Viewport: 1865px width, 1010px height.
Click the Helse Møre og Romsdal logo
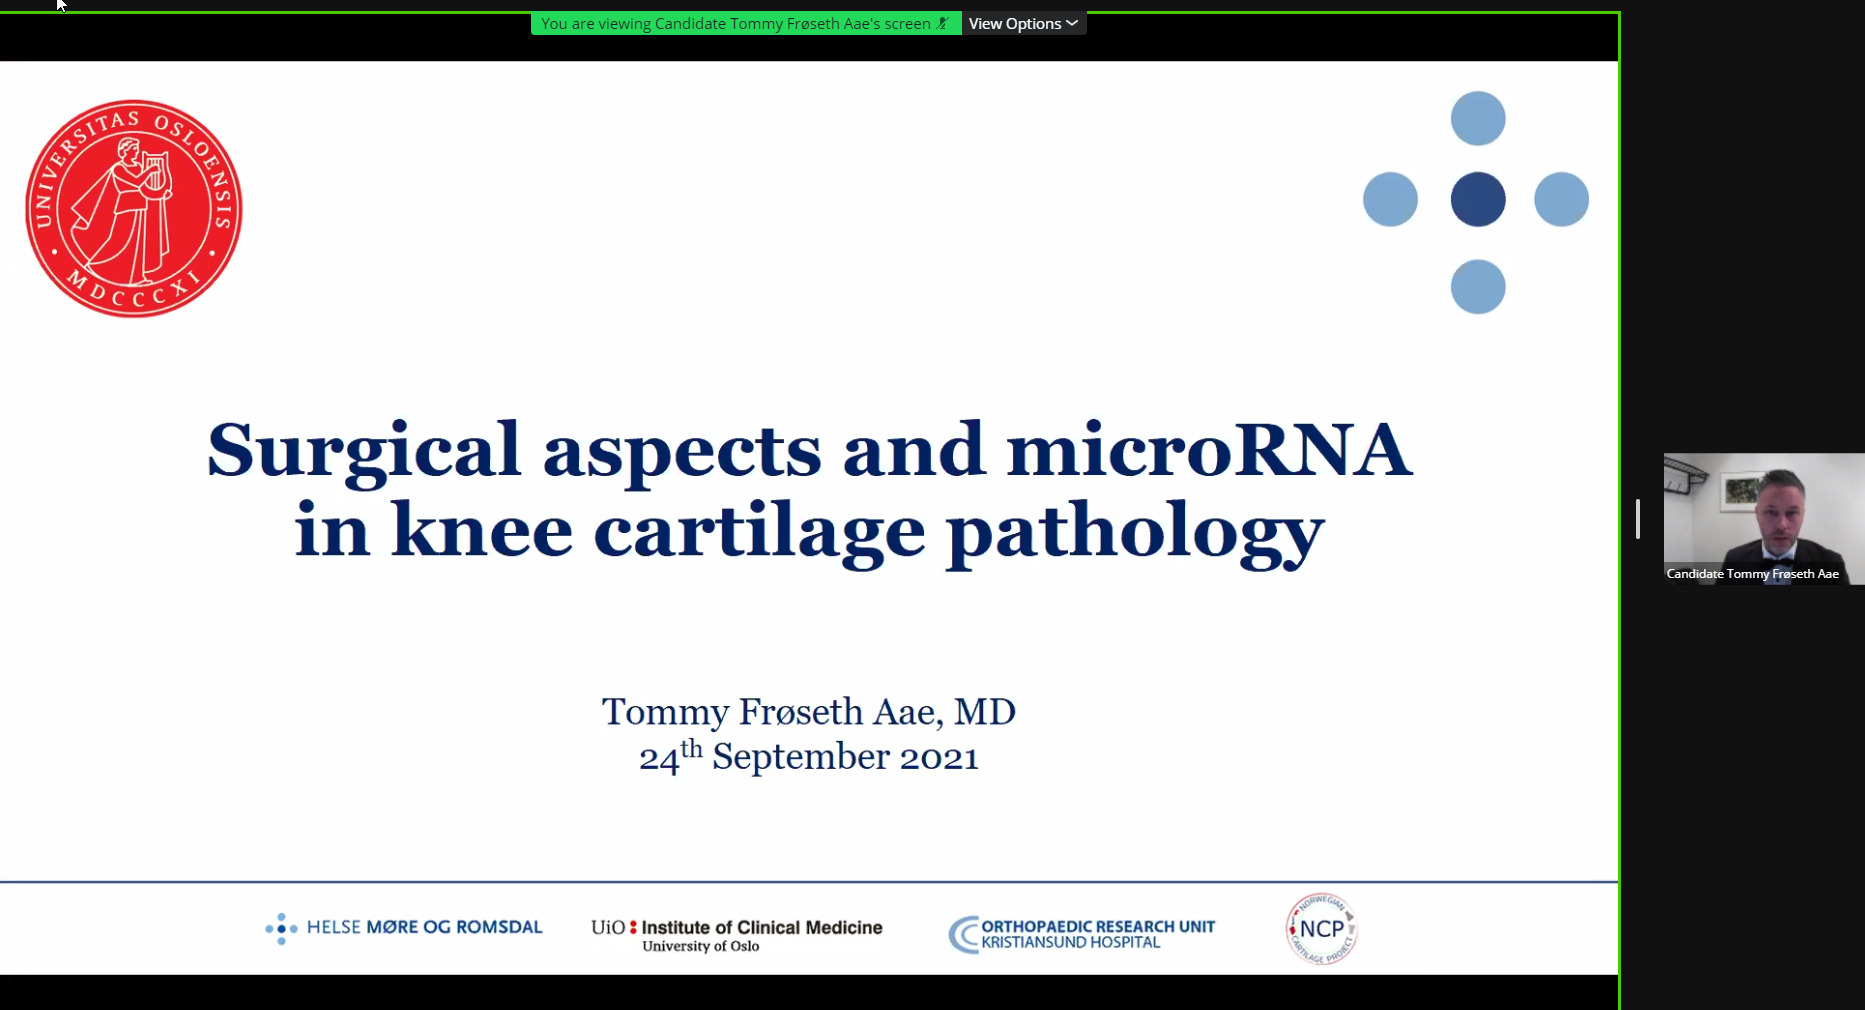[404, 928]
